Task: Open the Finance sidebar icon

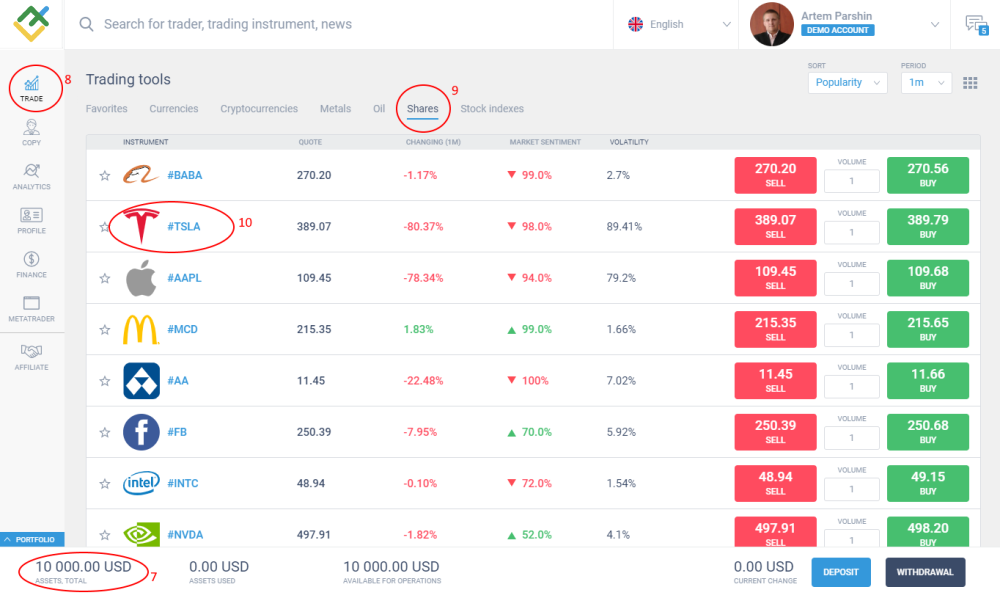Action: 31,264
